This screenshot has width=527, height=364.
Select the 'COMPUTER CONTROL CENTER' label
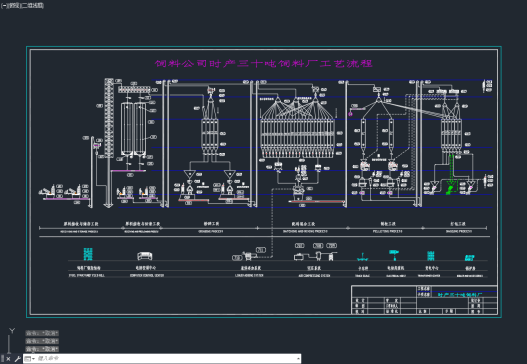(147, 275)
